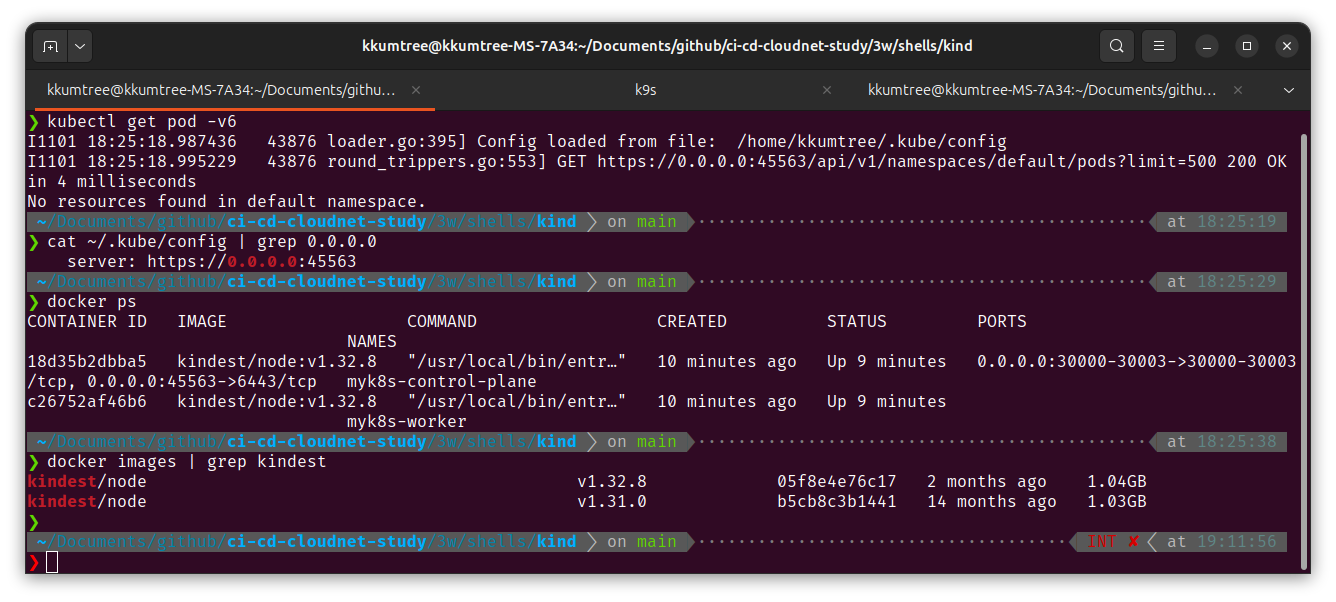Click the STATUS column header
The width and height of the screenshot is (1336, 602).
pos(857,322)
